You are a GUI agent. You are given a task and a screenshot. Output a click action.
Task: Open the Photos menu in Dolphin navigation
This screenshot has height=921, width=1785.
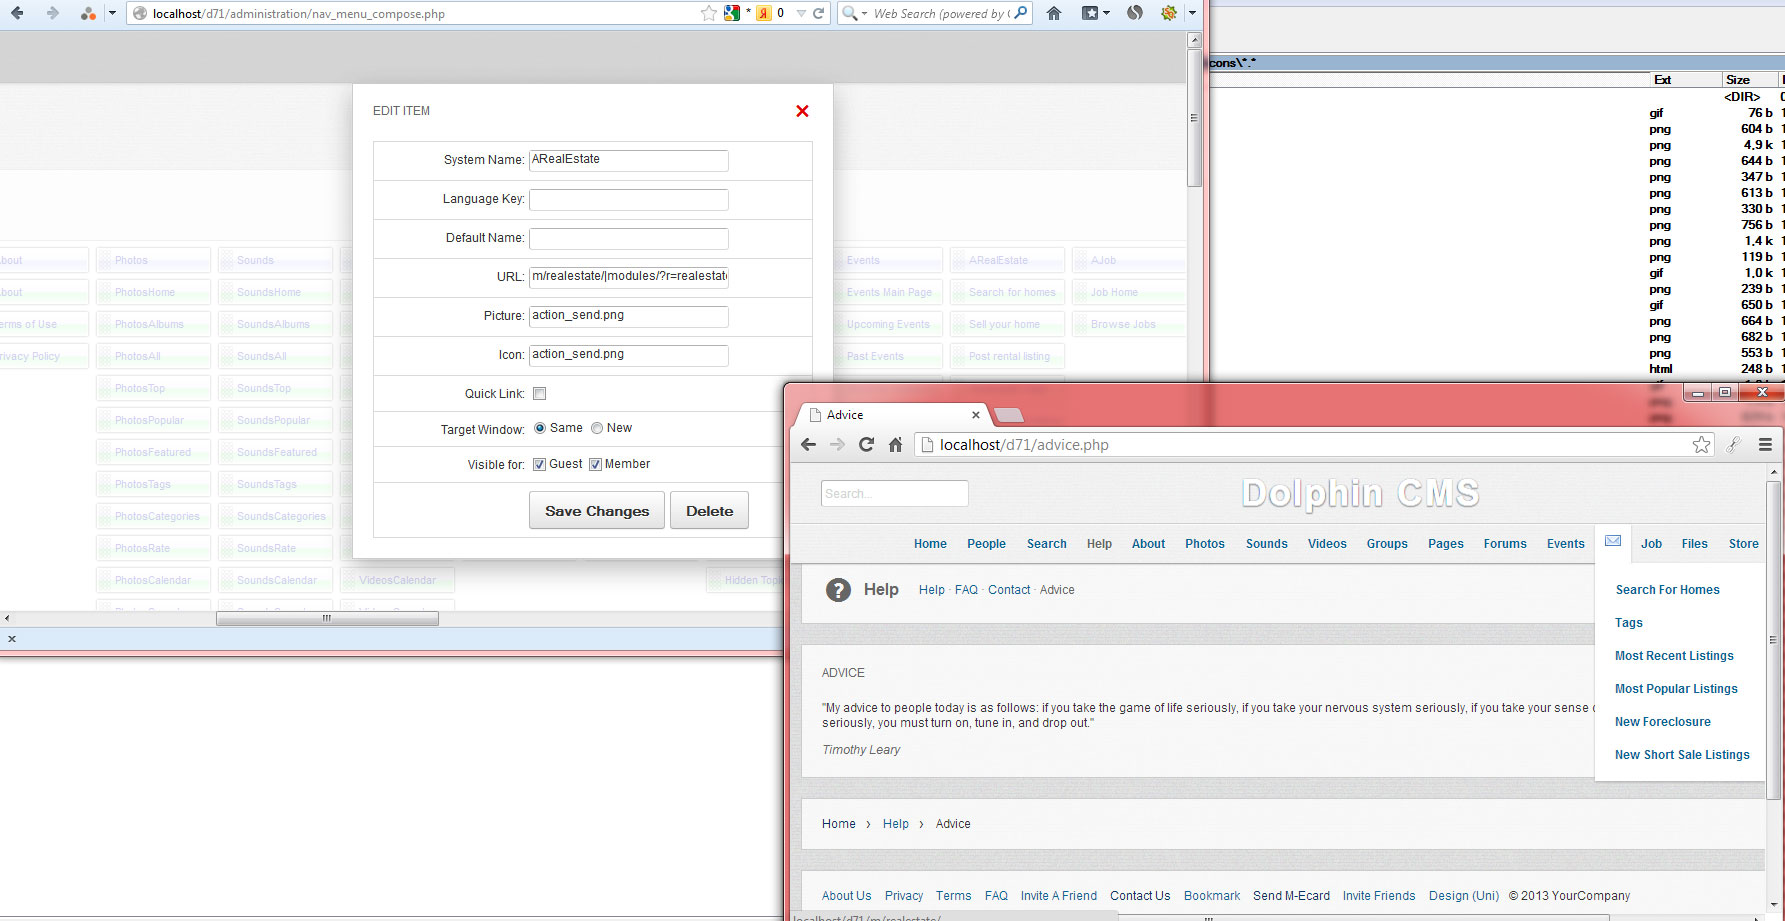(1204, 544)
